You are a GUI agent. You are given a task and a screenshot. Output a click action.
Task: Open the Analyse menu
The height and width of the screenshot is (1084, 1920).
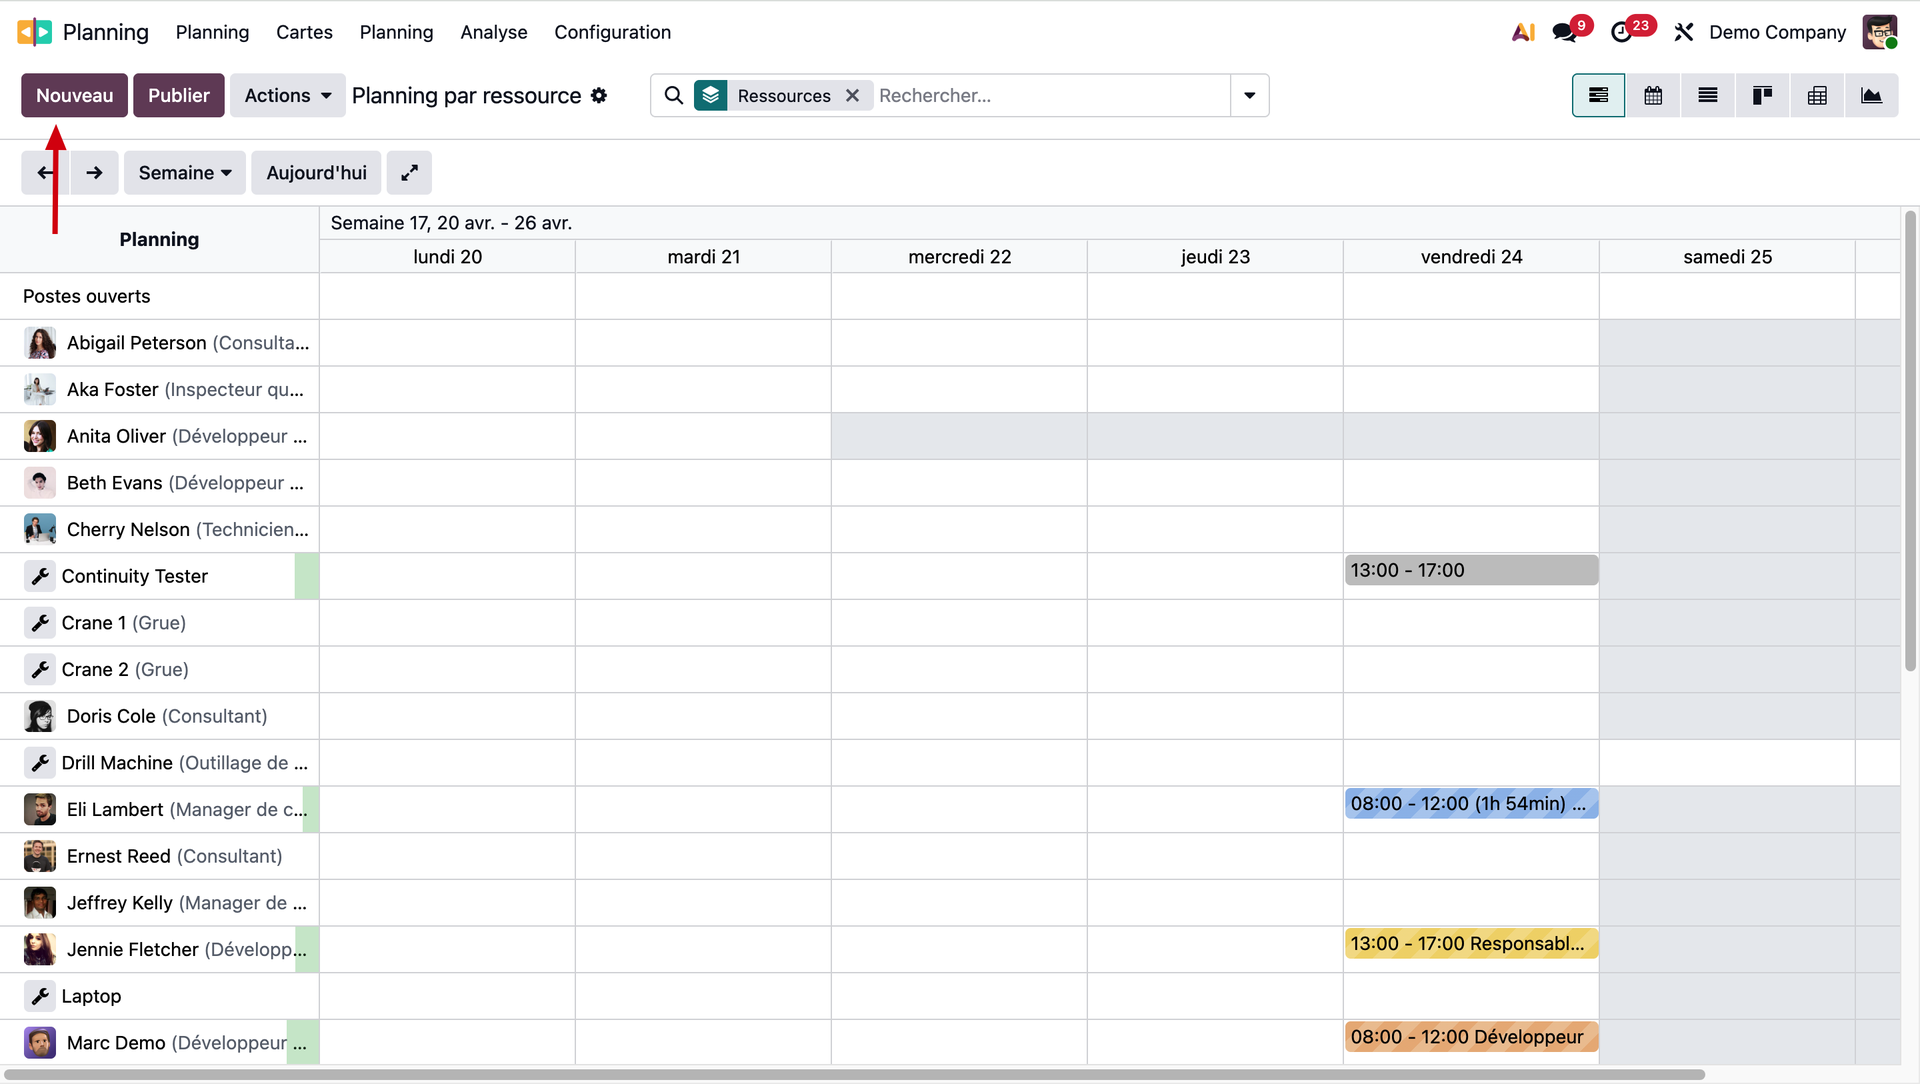[x=493, y=32]
